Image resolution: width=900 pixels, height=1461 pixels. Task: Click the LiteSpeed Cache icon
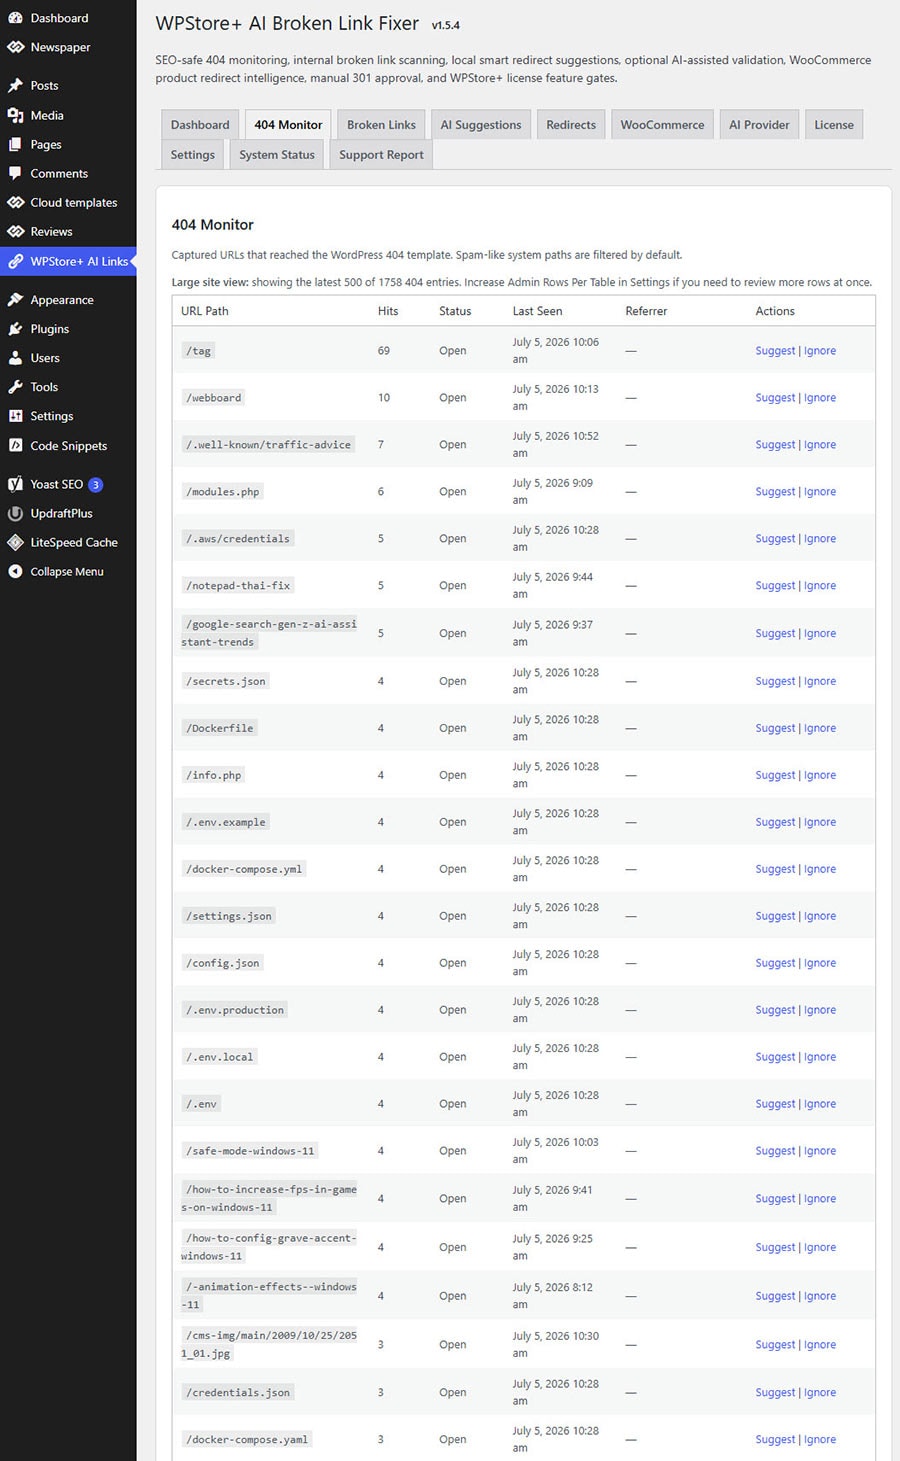(15, 542)
